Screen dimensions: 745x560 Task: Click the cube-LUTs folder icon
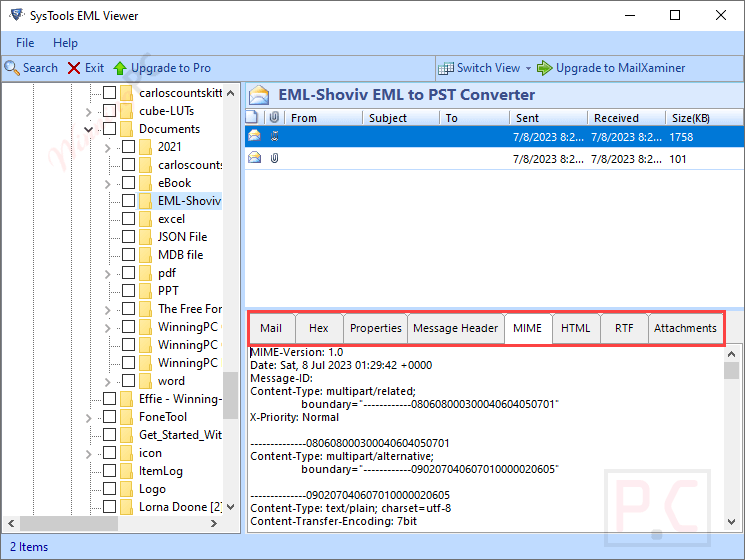click(126, 111)
